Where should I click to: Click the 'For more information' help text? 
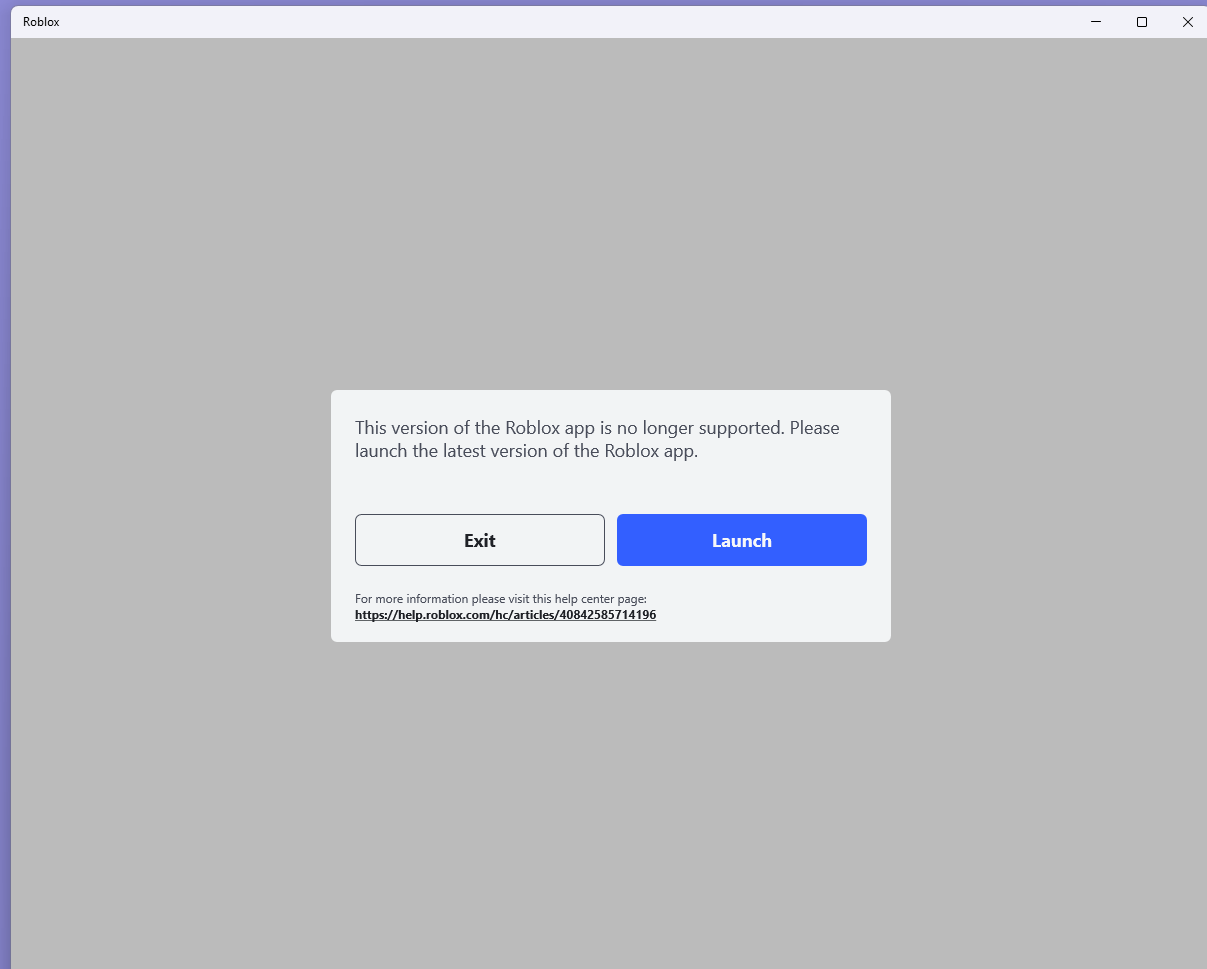pyautogui.click(x=502, y=598)
